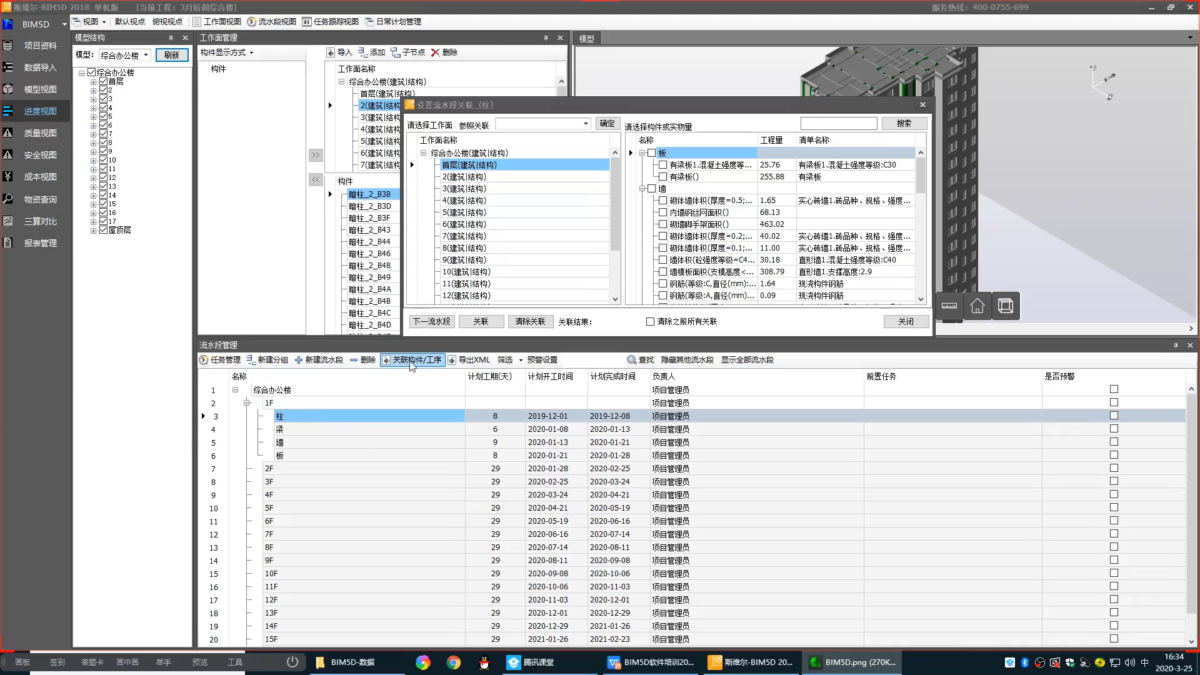Open the 模型 combo box showing 综合办公楼
Screen dimensions: 1200x675
pos(124,55)
